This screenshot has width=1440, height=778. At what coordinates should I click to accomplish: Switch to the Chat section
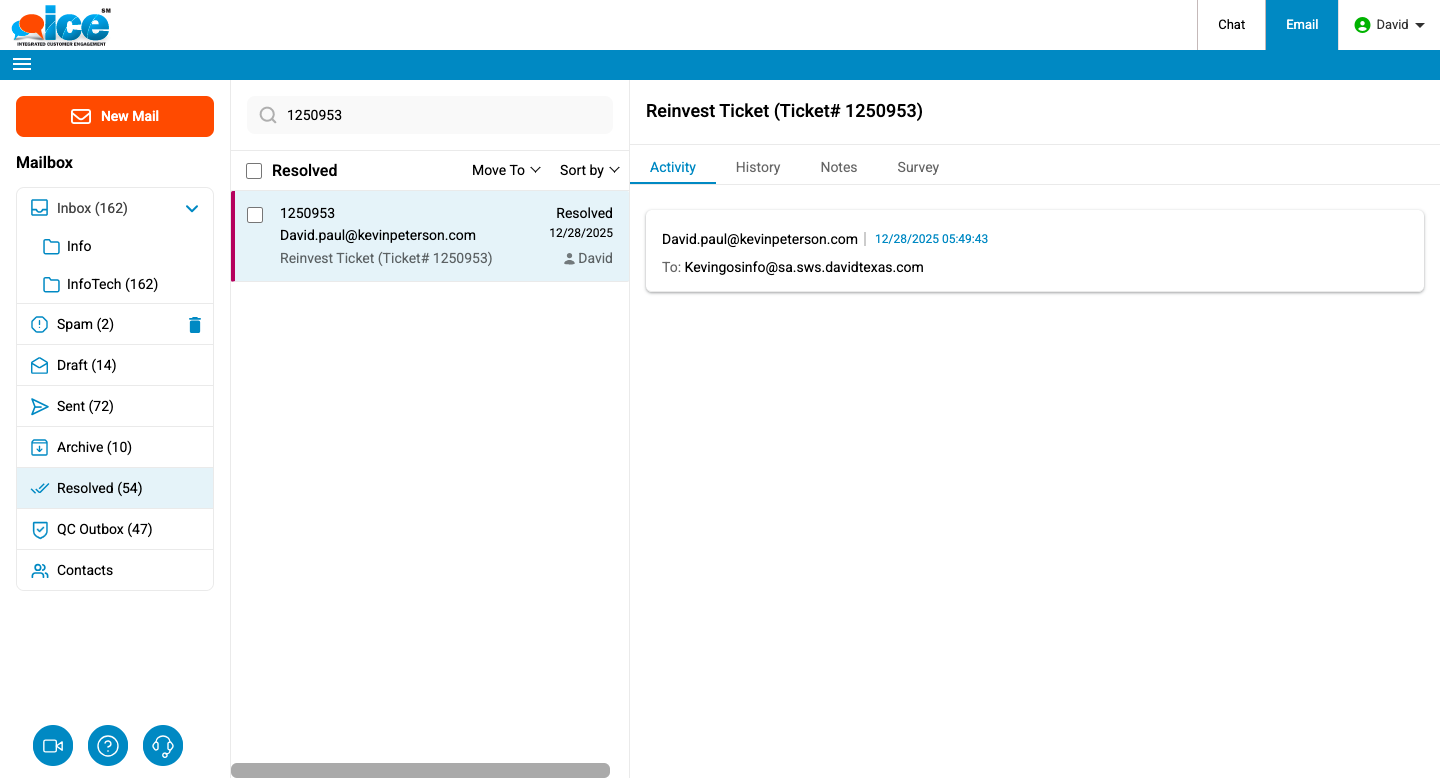point(1231,25)
